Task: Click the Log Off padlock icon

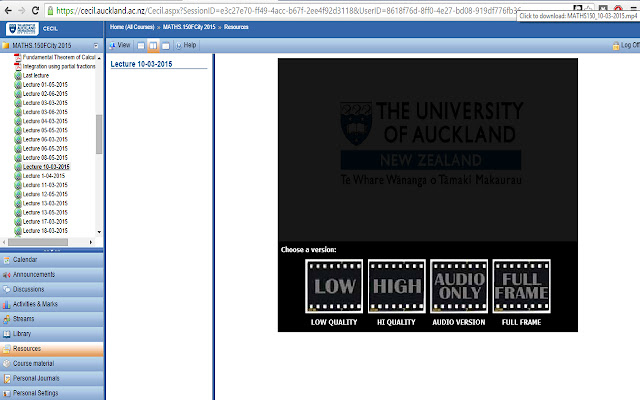Action: click(x=614, y=46)
